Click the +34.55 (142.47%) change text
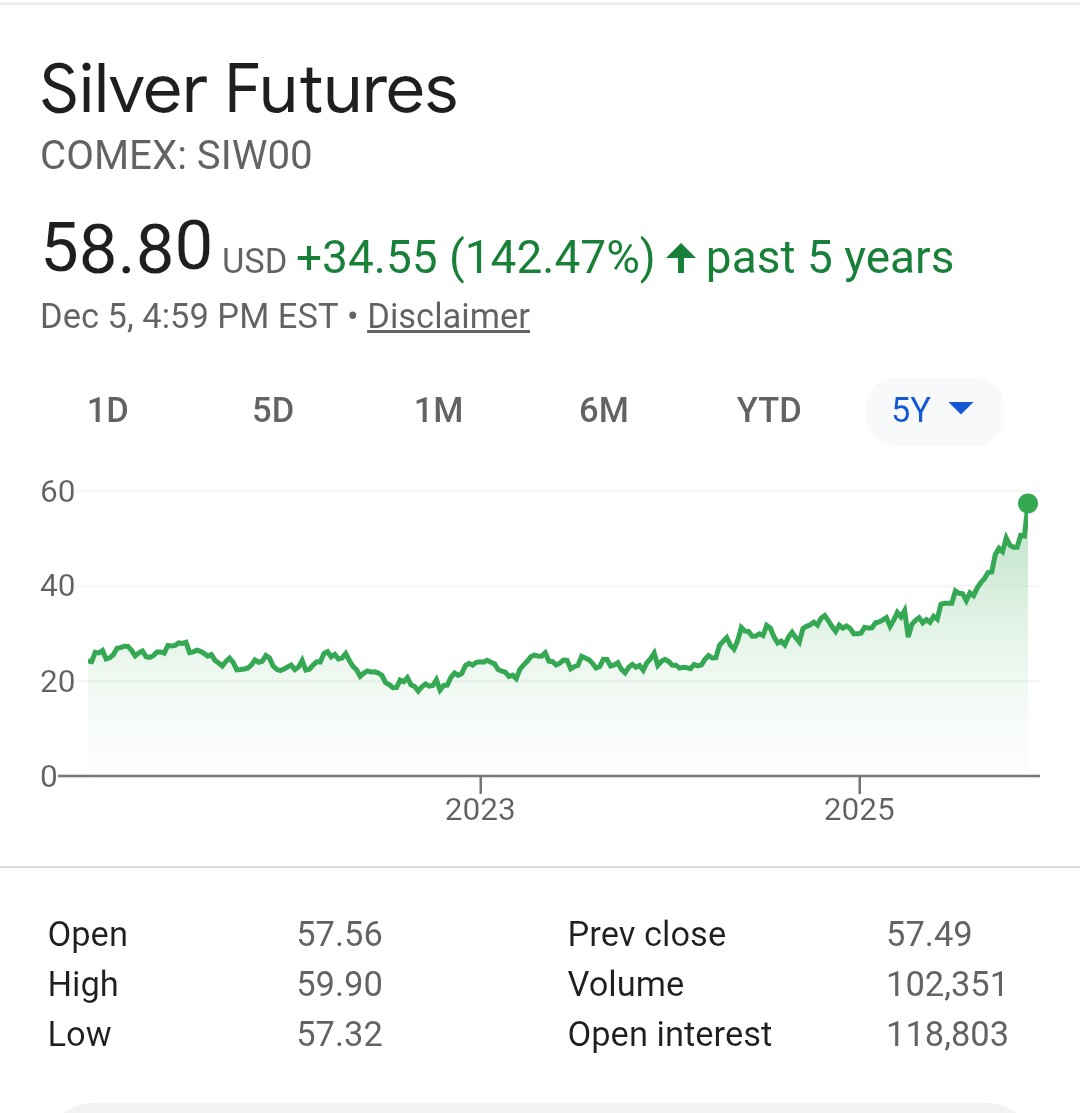The height and width of the screenshot is (1113, 1080). (476, 258)
